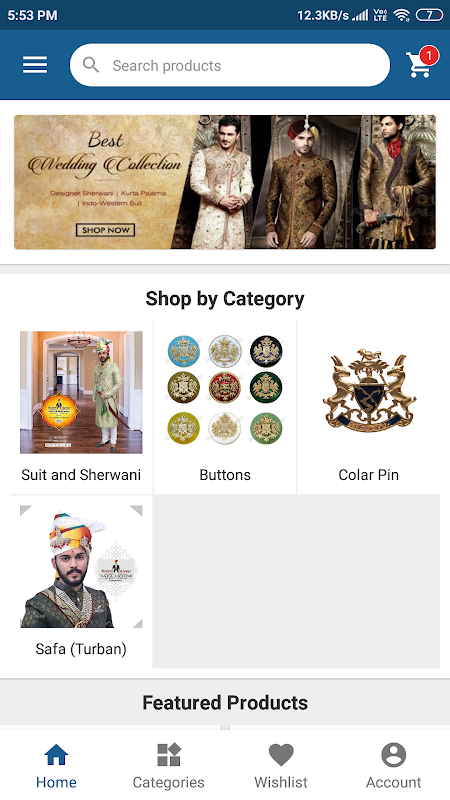Tap the cart badge showing 1
The height and width of the screenshot is (800, 450).
429,55
